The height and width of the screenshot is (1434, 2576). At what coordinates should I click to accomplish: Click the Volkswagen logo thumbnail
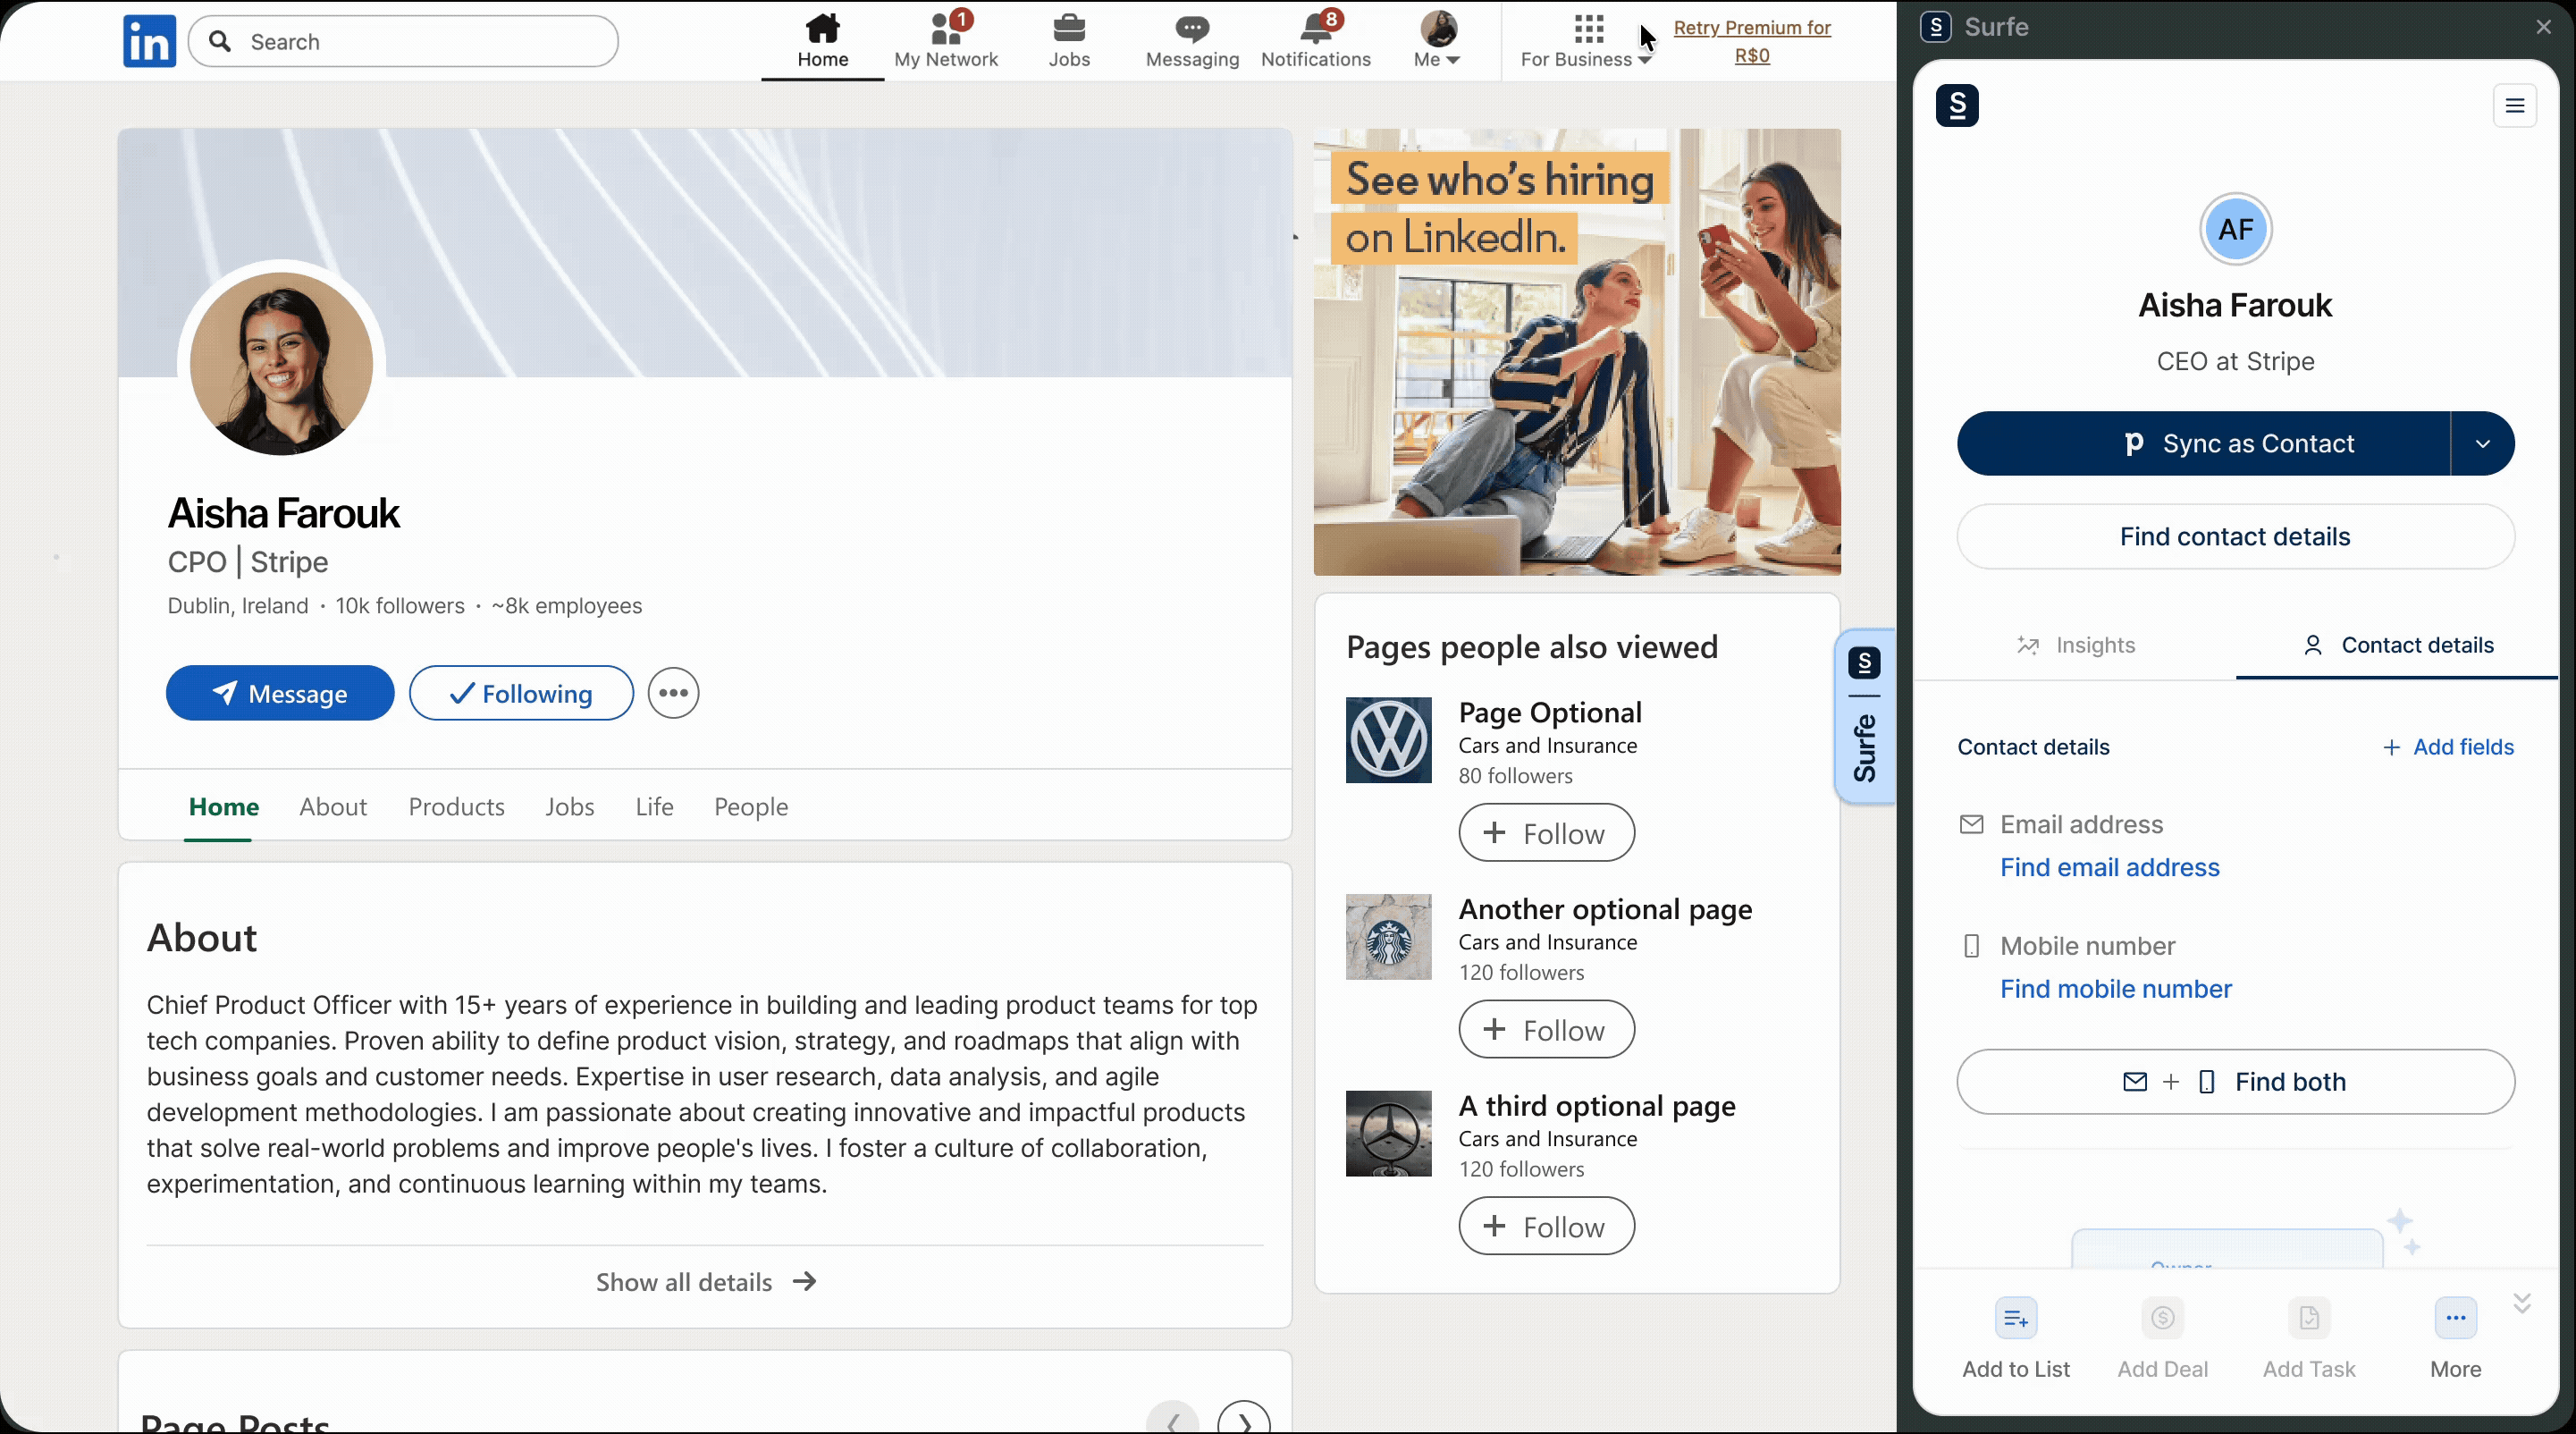click(1388, 740)
